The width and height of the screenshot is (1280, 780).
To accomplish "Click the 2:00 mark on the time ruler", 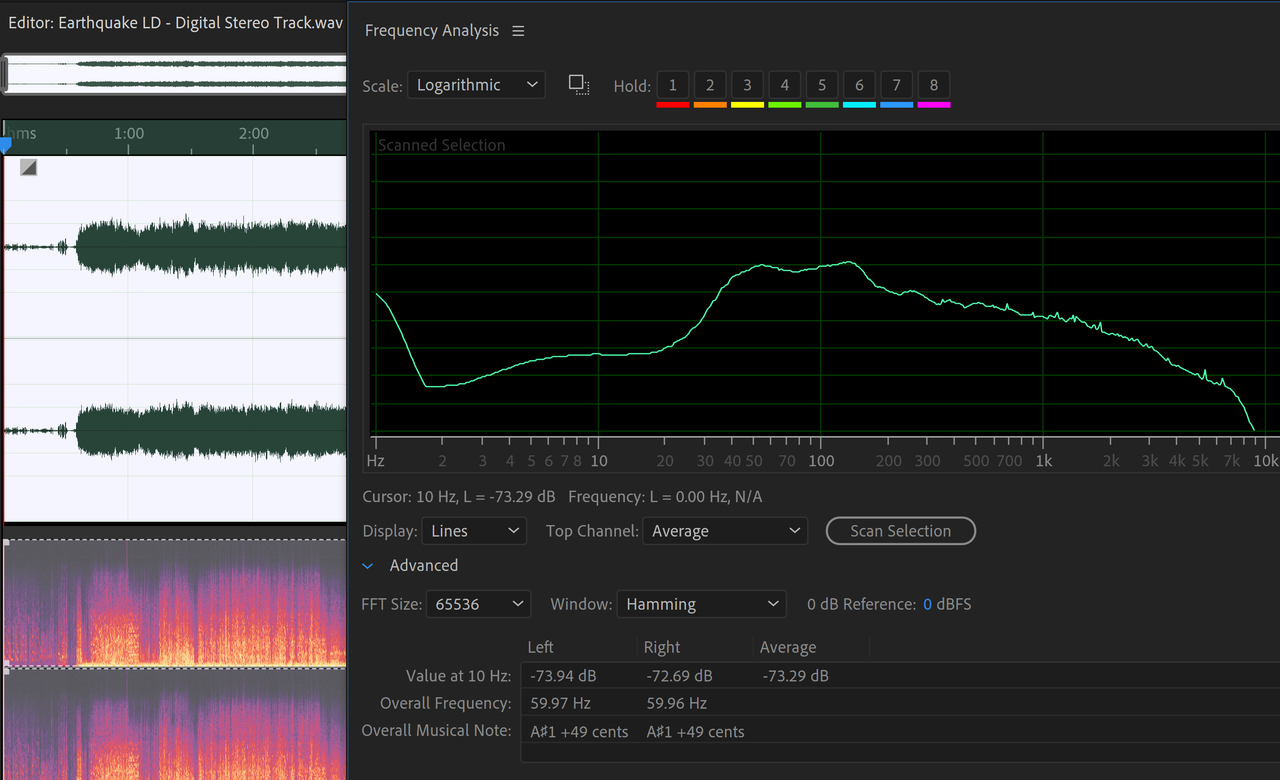I will [x=254, y=133].
